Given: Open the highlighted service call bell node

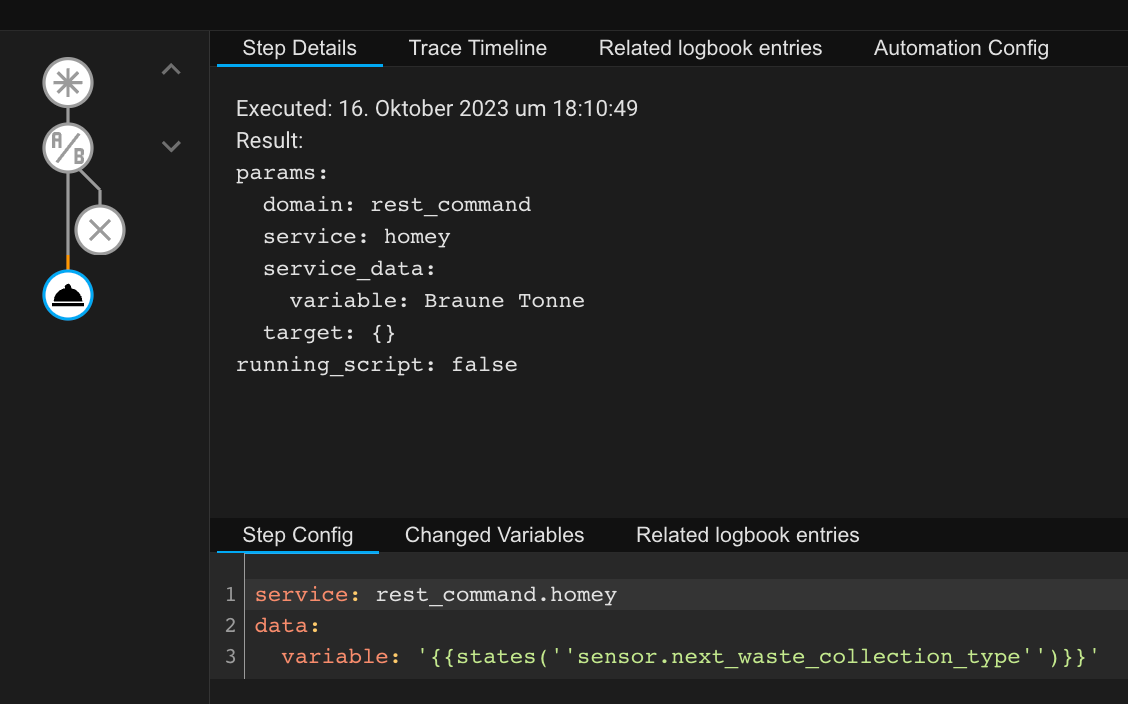Looking at the screenshot, I should pyautogui.click(x=68, y=295).
